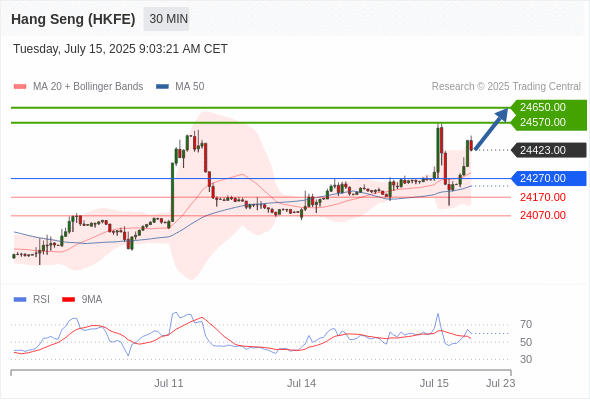Click the black 24423.00 current price tag
This screenshot has height=400, width=590.
pos(543,150)
